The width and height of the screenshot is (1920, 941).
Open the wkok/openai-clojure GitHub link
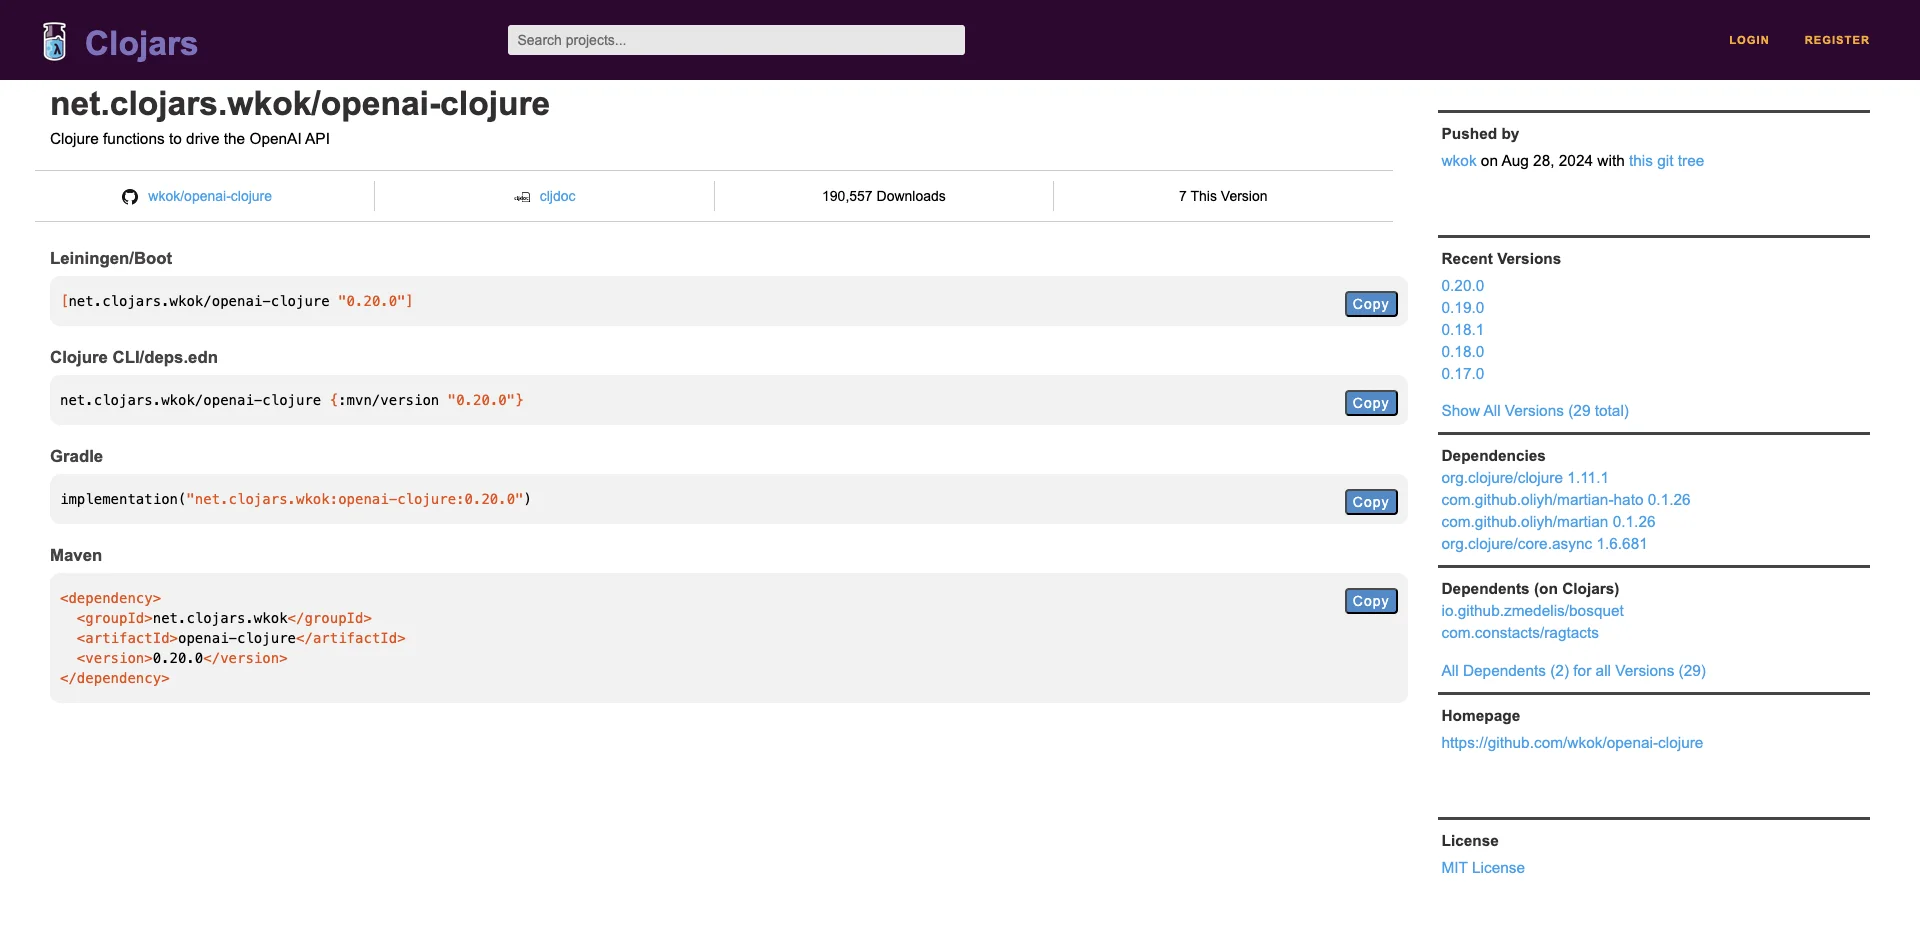pos(210,196)
